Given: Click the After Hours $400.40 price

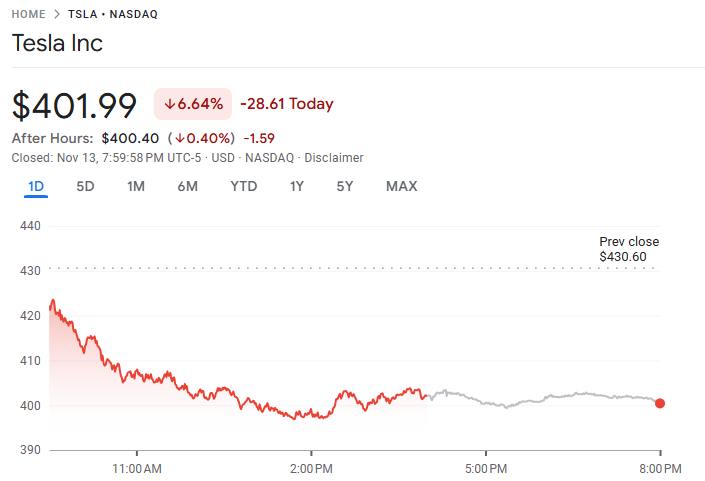Looking at the screenshot, I should [x=130, y=138].
